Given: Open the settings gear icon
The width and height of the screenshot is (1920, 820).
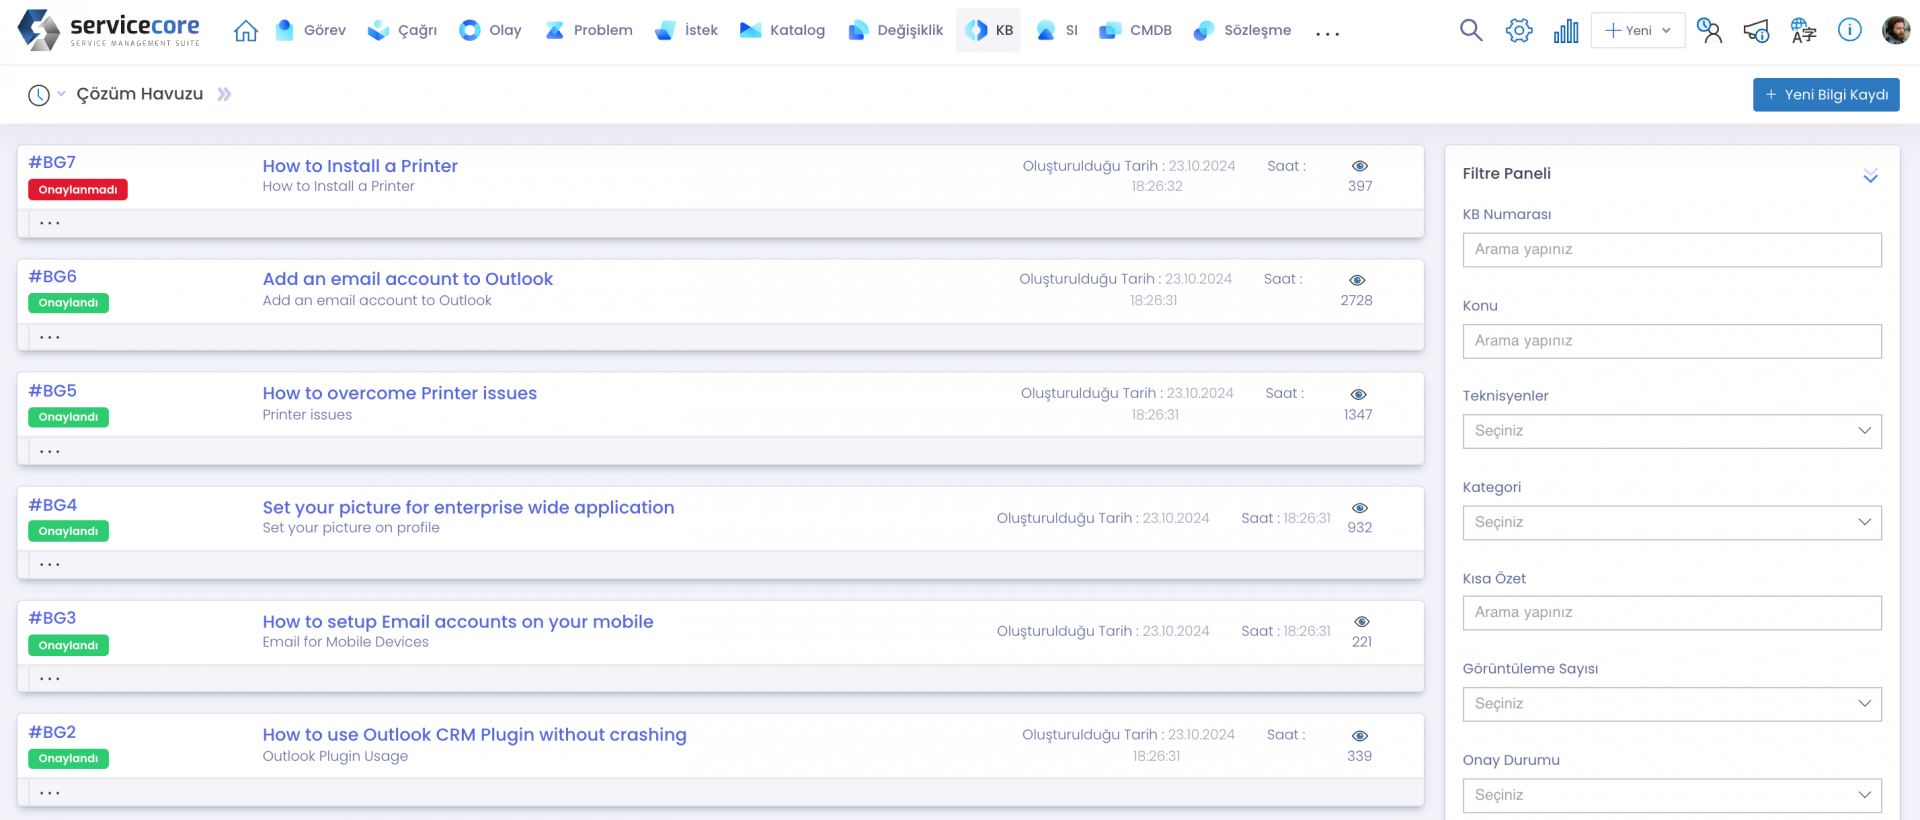Looking at the screenshot, I should tap(1518, 30).
